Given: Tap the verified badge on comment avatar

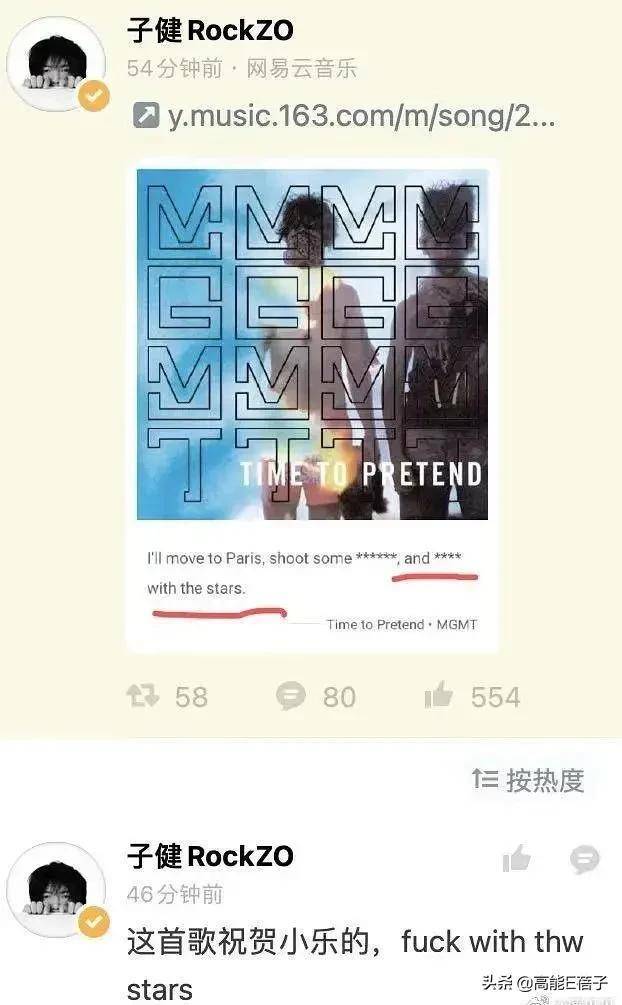Looking at the screenshot, I should tap(94, 922).
